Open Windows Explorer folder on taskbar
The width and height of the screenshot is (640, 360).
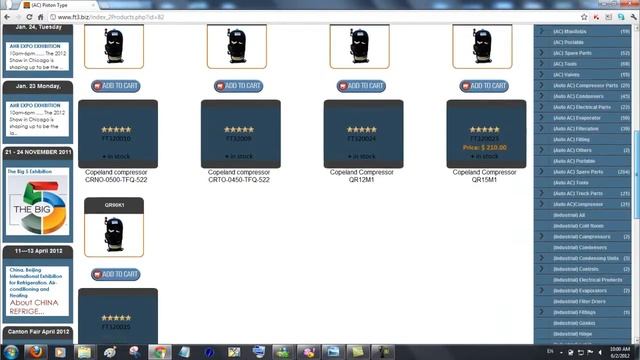click(x=84, y=352)
